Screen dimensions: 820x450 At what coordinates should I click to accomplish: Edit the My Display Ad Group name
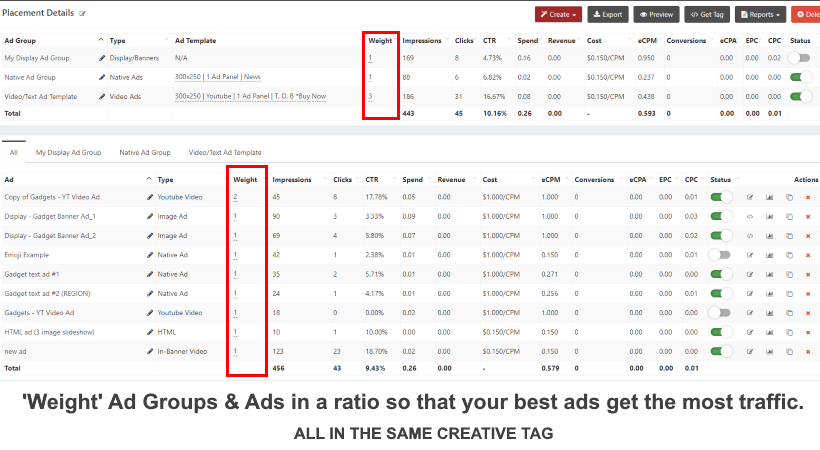(102, 58)
